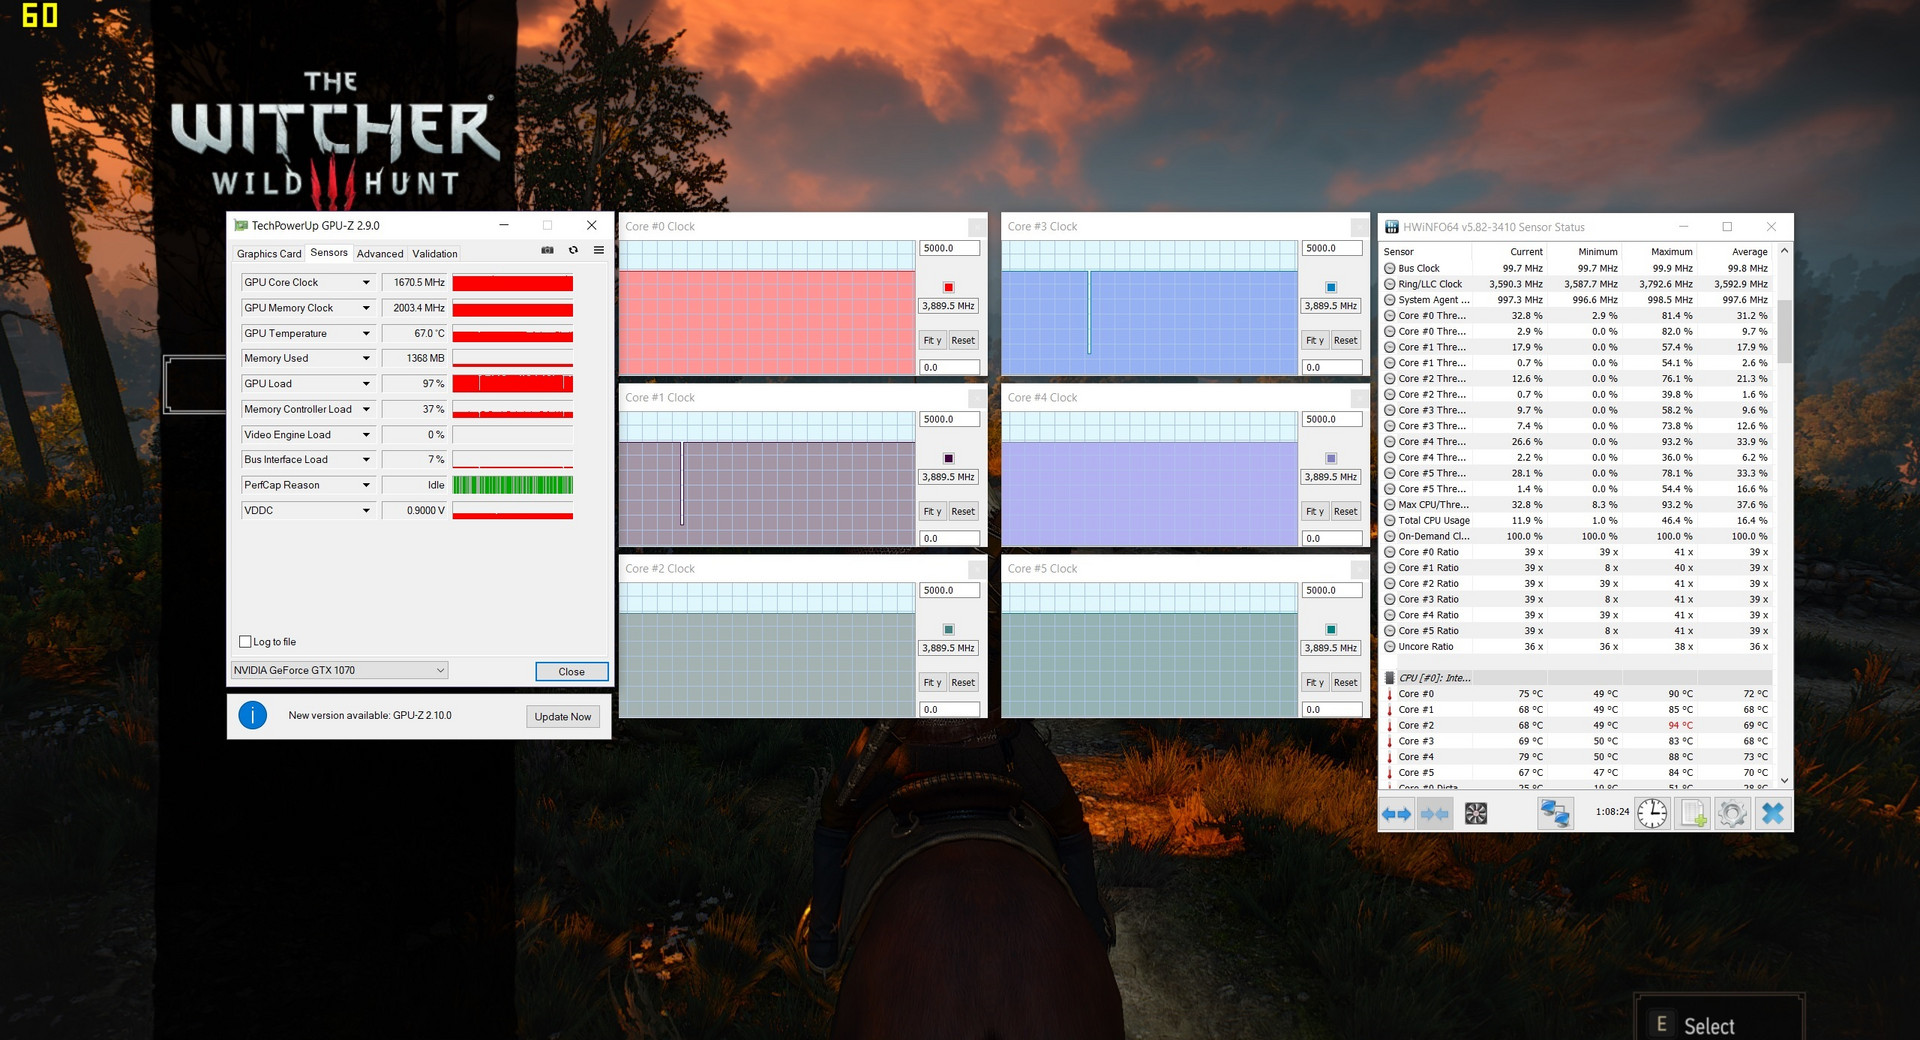Open the GPU Load sensor dropdown

[x=366, y=384]
